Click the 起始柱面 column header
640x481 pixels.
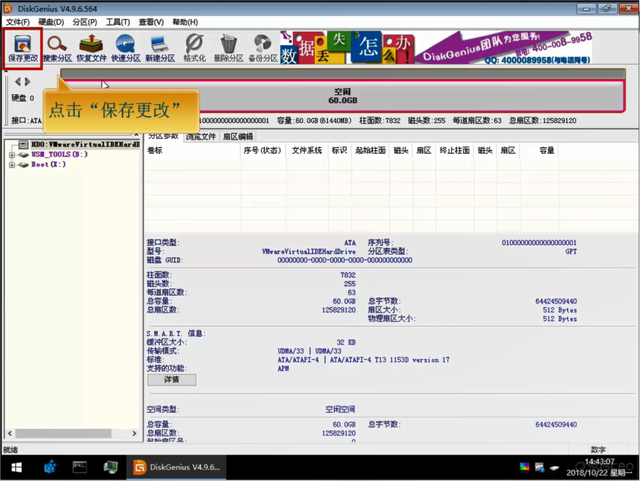[370, 151]
